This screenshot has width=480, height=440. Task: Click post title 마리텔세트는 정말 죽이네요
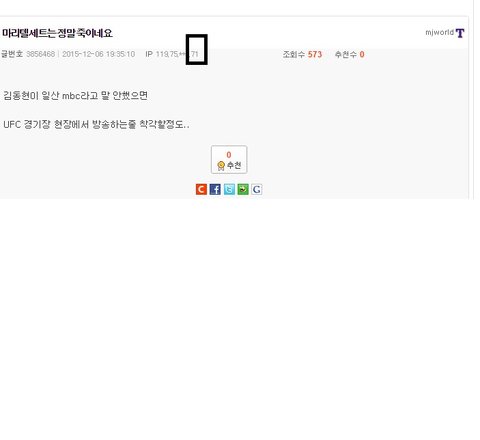(57, 33)
